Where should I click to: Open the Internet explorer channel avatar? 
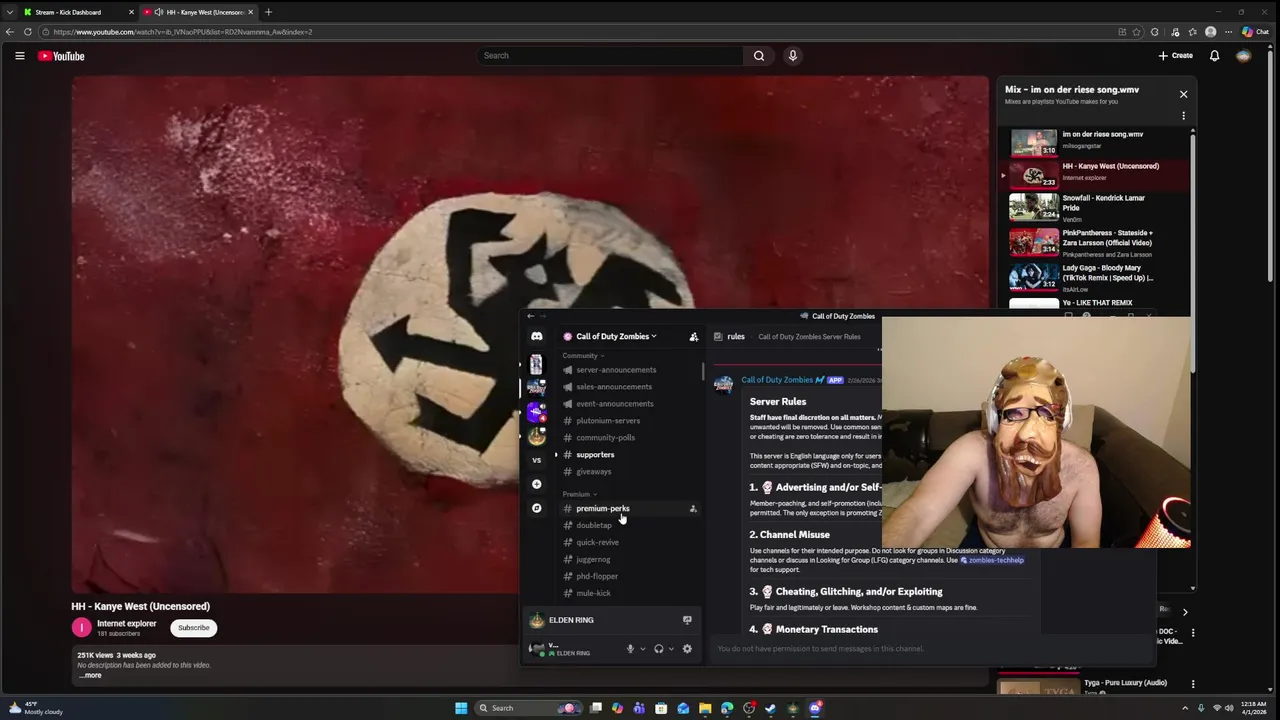coord(81,628)
